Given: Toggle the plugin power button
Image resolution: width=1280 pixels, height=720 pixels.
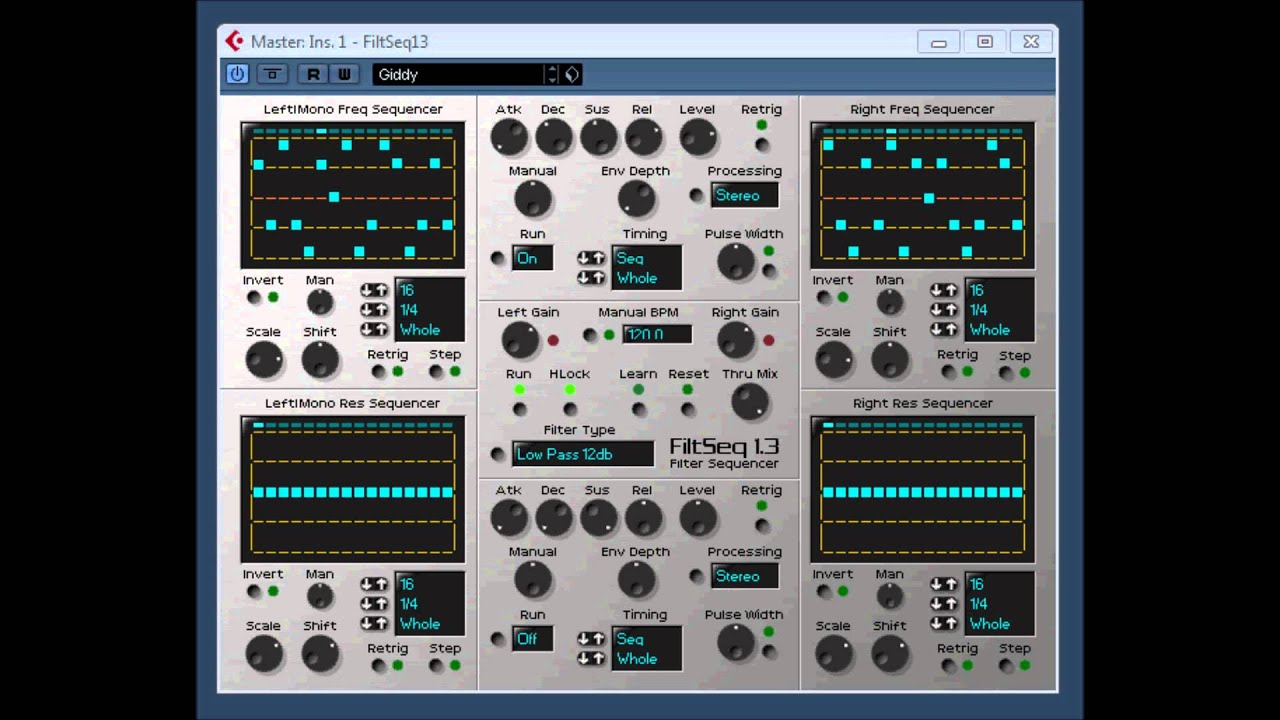Looking at the screenshot, I should tap(237, 74).
